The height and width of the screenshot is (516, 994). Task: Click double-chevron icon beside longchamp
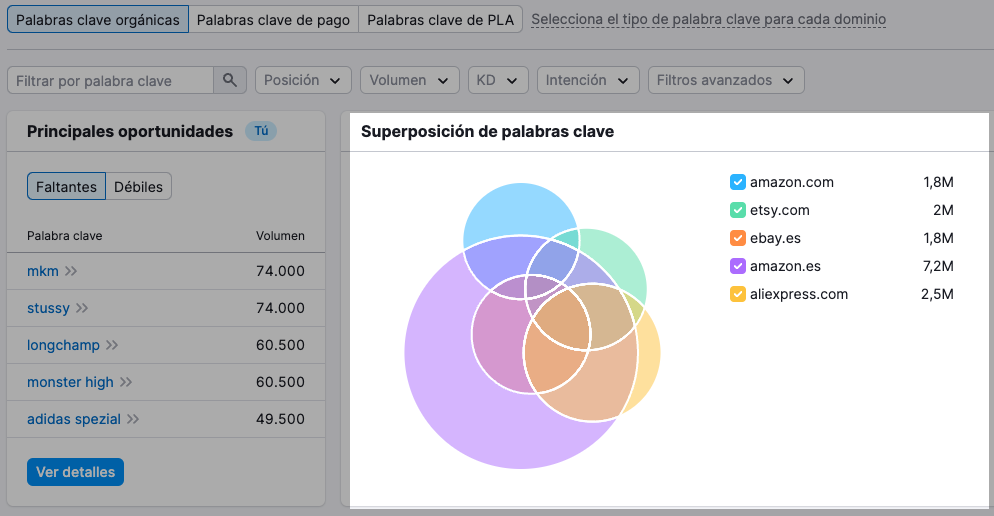coord(112,345)
